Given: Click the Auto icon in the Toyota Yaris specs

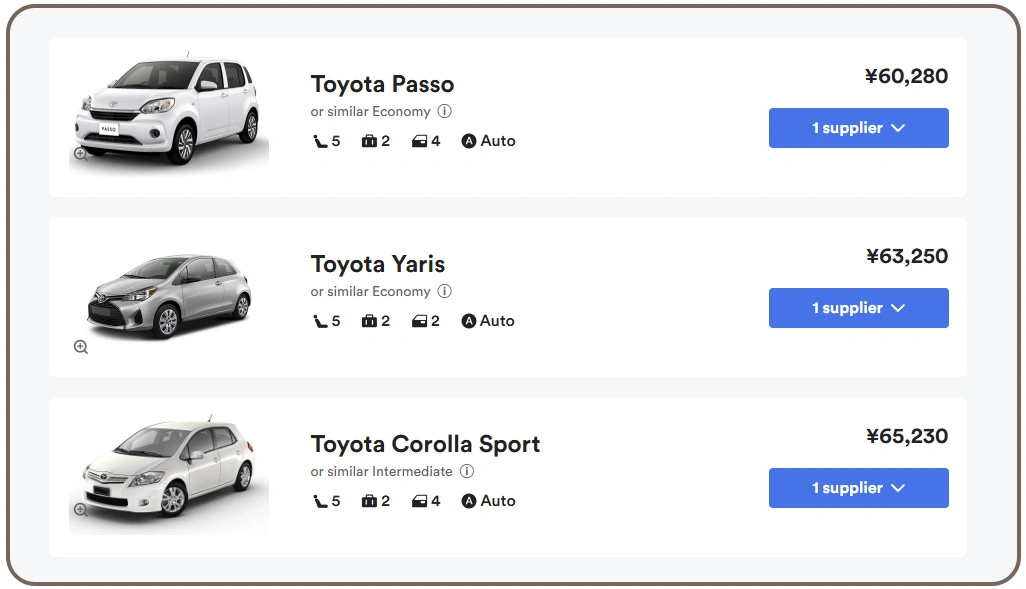Looking at the screenshot, I should pos(467,321).
